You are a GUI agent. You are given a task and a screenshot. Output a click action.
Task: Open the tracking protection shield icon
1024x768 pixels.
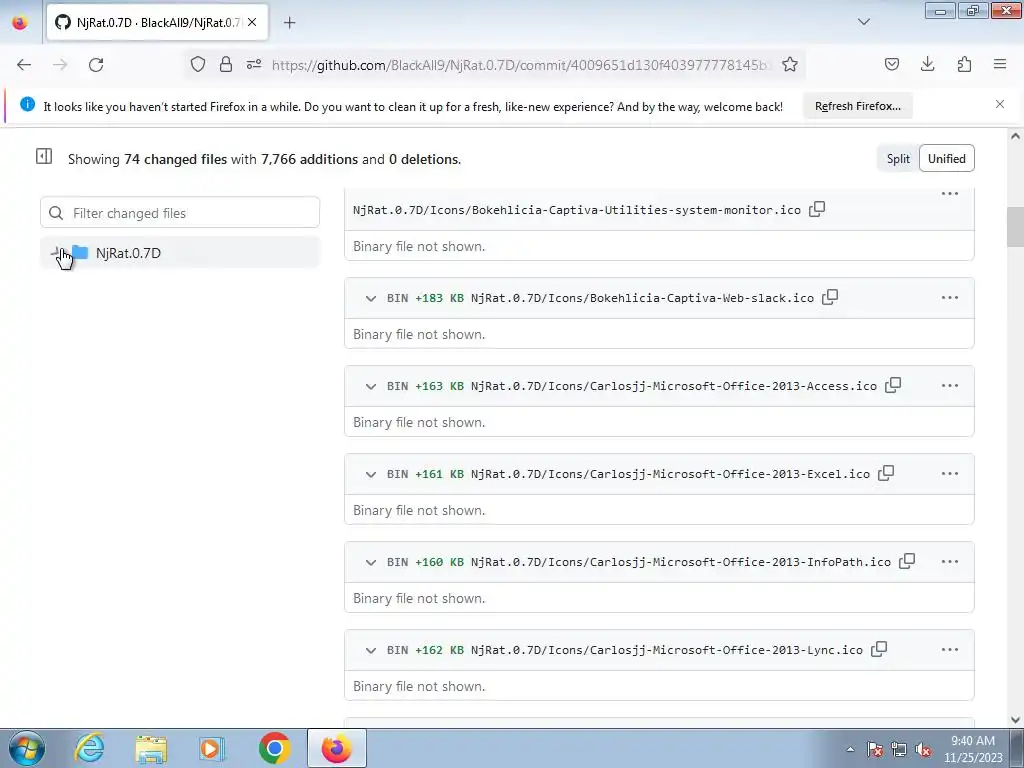tap(198, 64)
